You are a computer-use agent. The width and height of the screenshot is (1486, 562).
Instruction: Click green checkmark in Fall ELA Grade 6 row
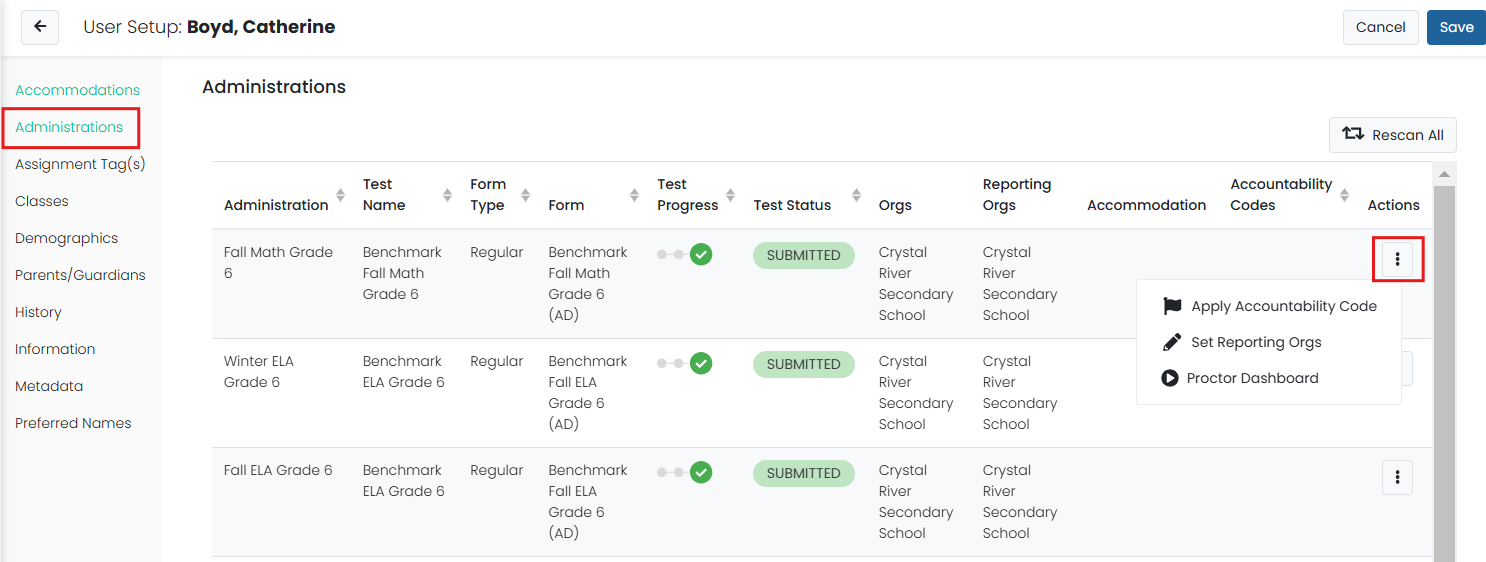tap(701, 472)
